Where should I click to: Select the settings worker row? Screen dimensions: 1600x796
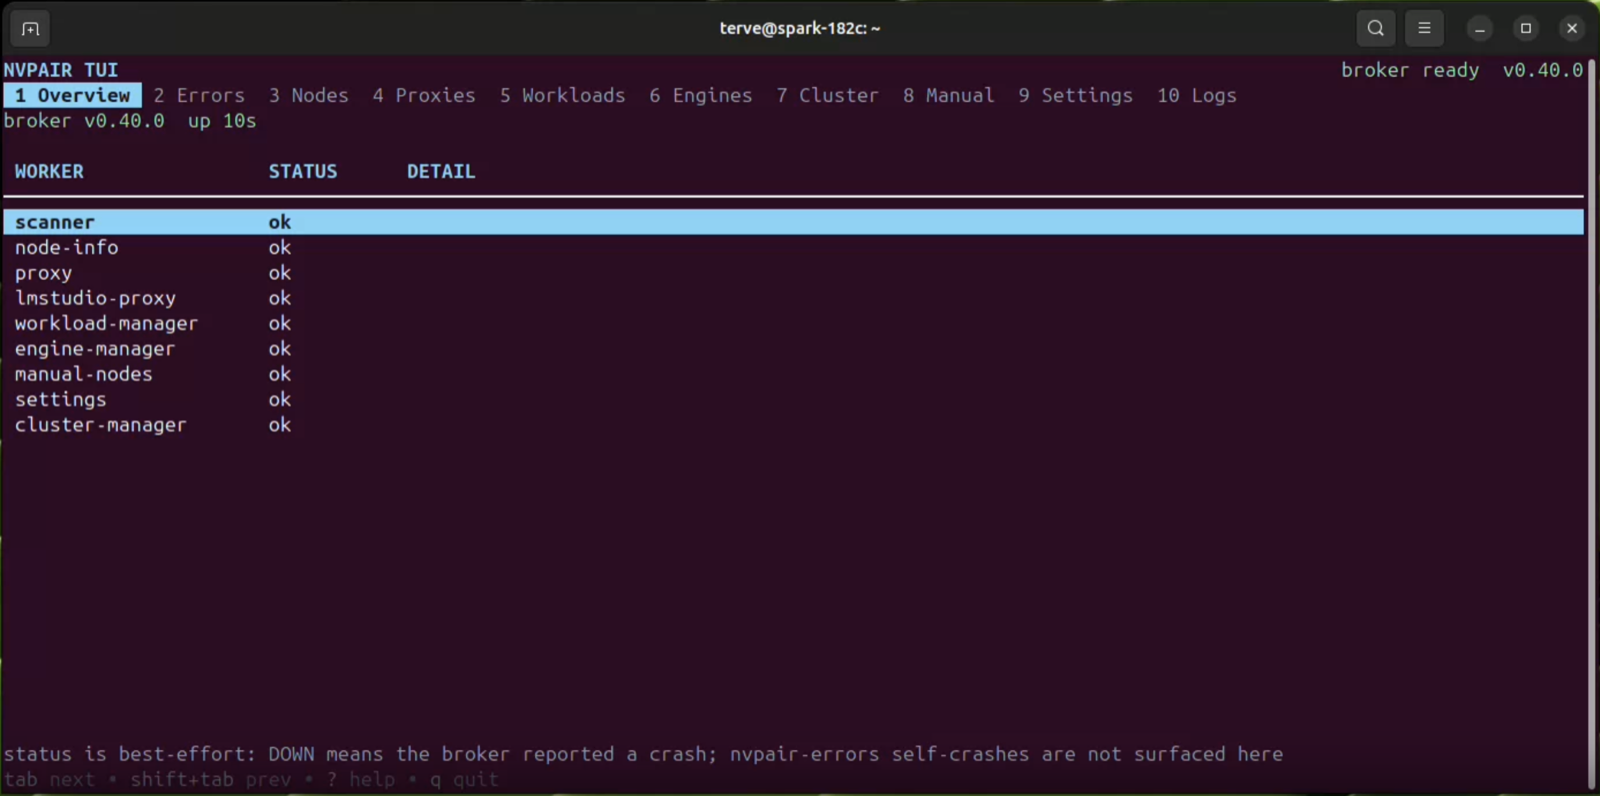[793, 399]
